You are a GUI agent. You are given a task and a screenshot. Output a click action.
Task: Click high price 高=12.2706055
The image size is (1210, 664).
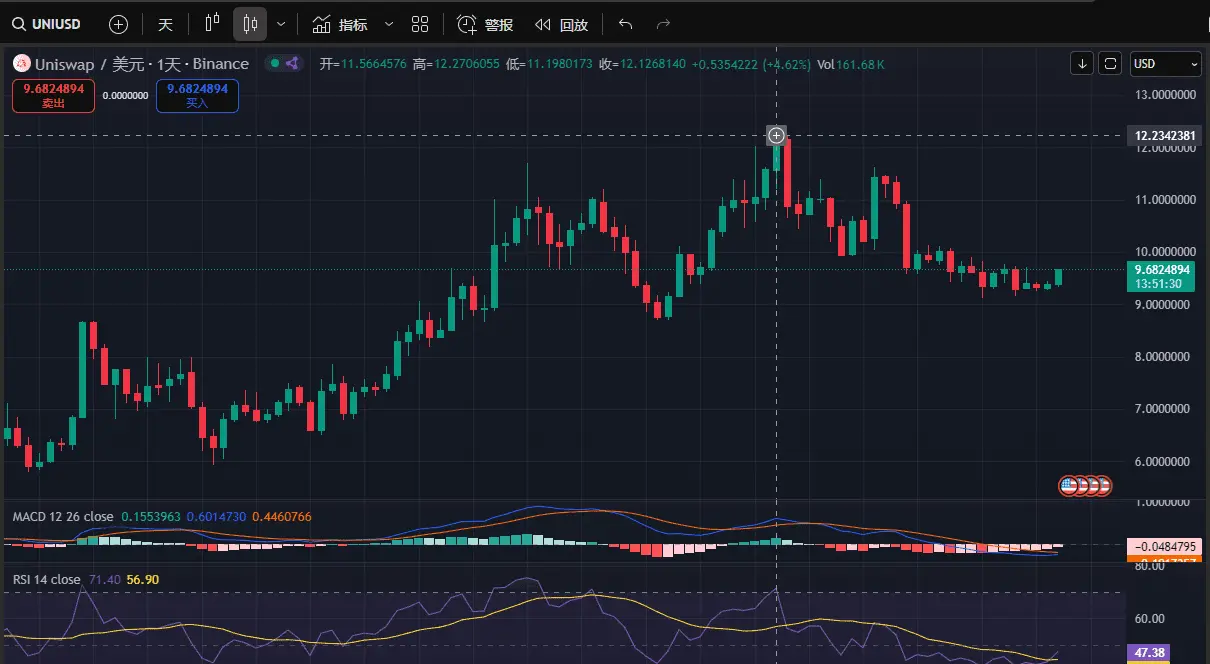click(x=455, y=64)
